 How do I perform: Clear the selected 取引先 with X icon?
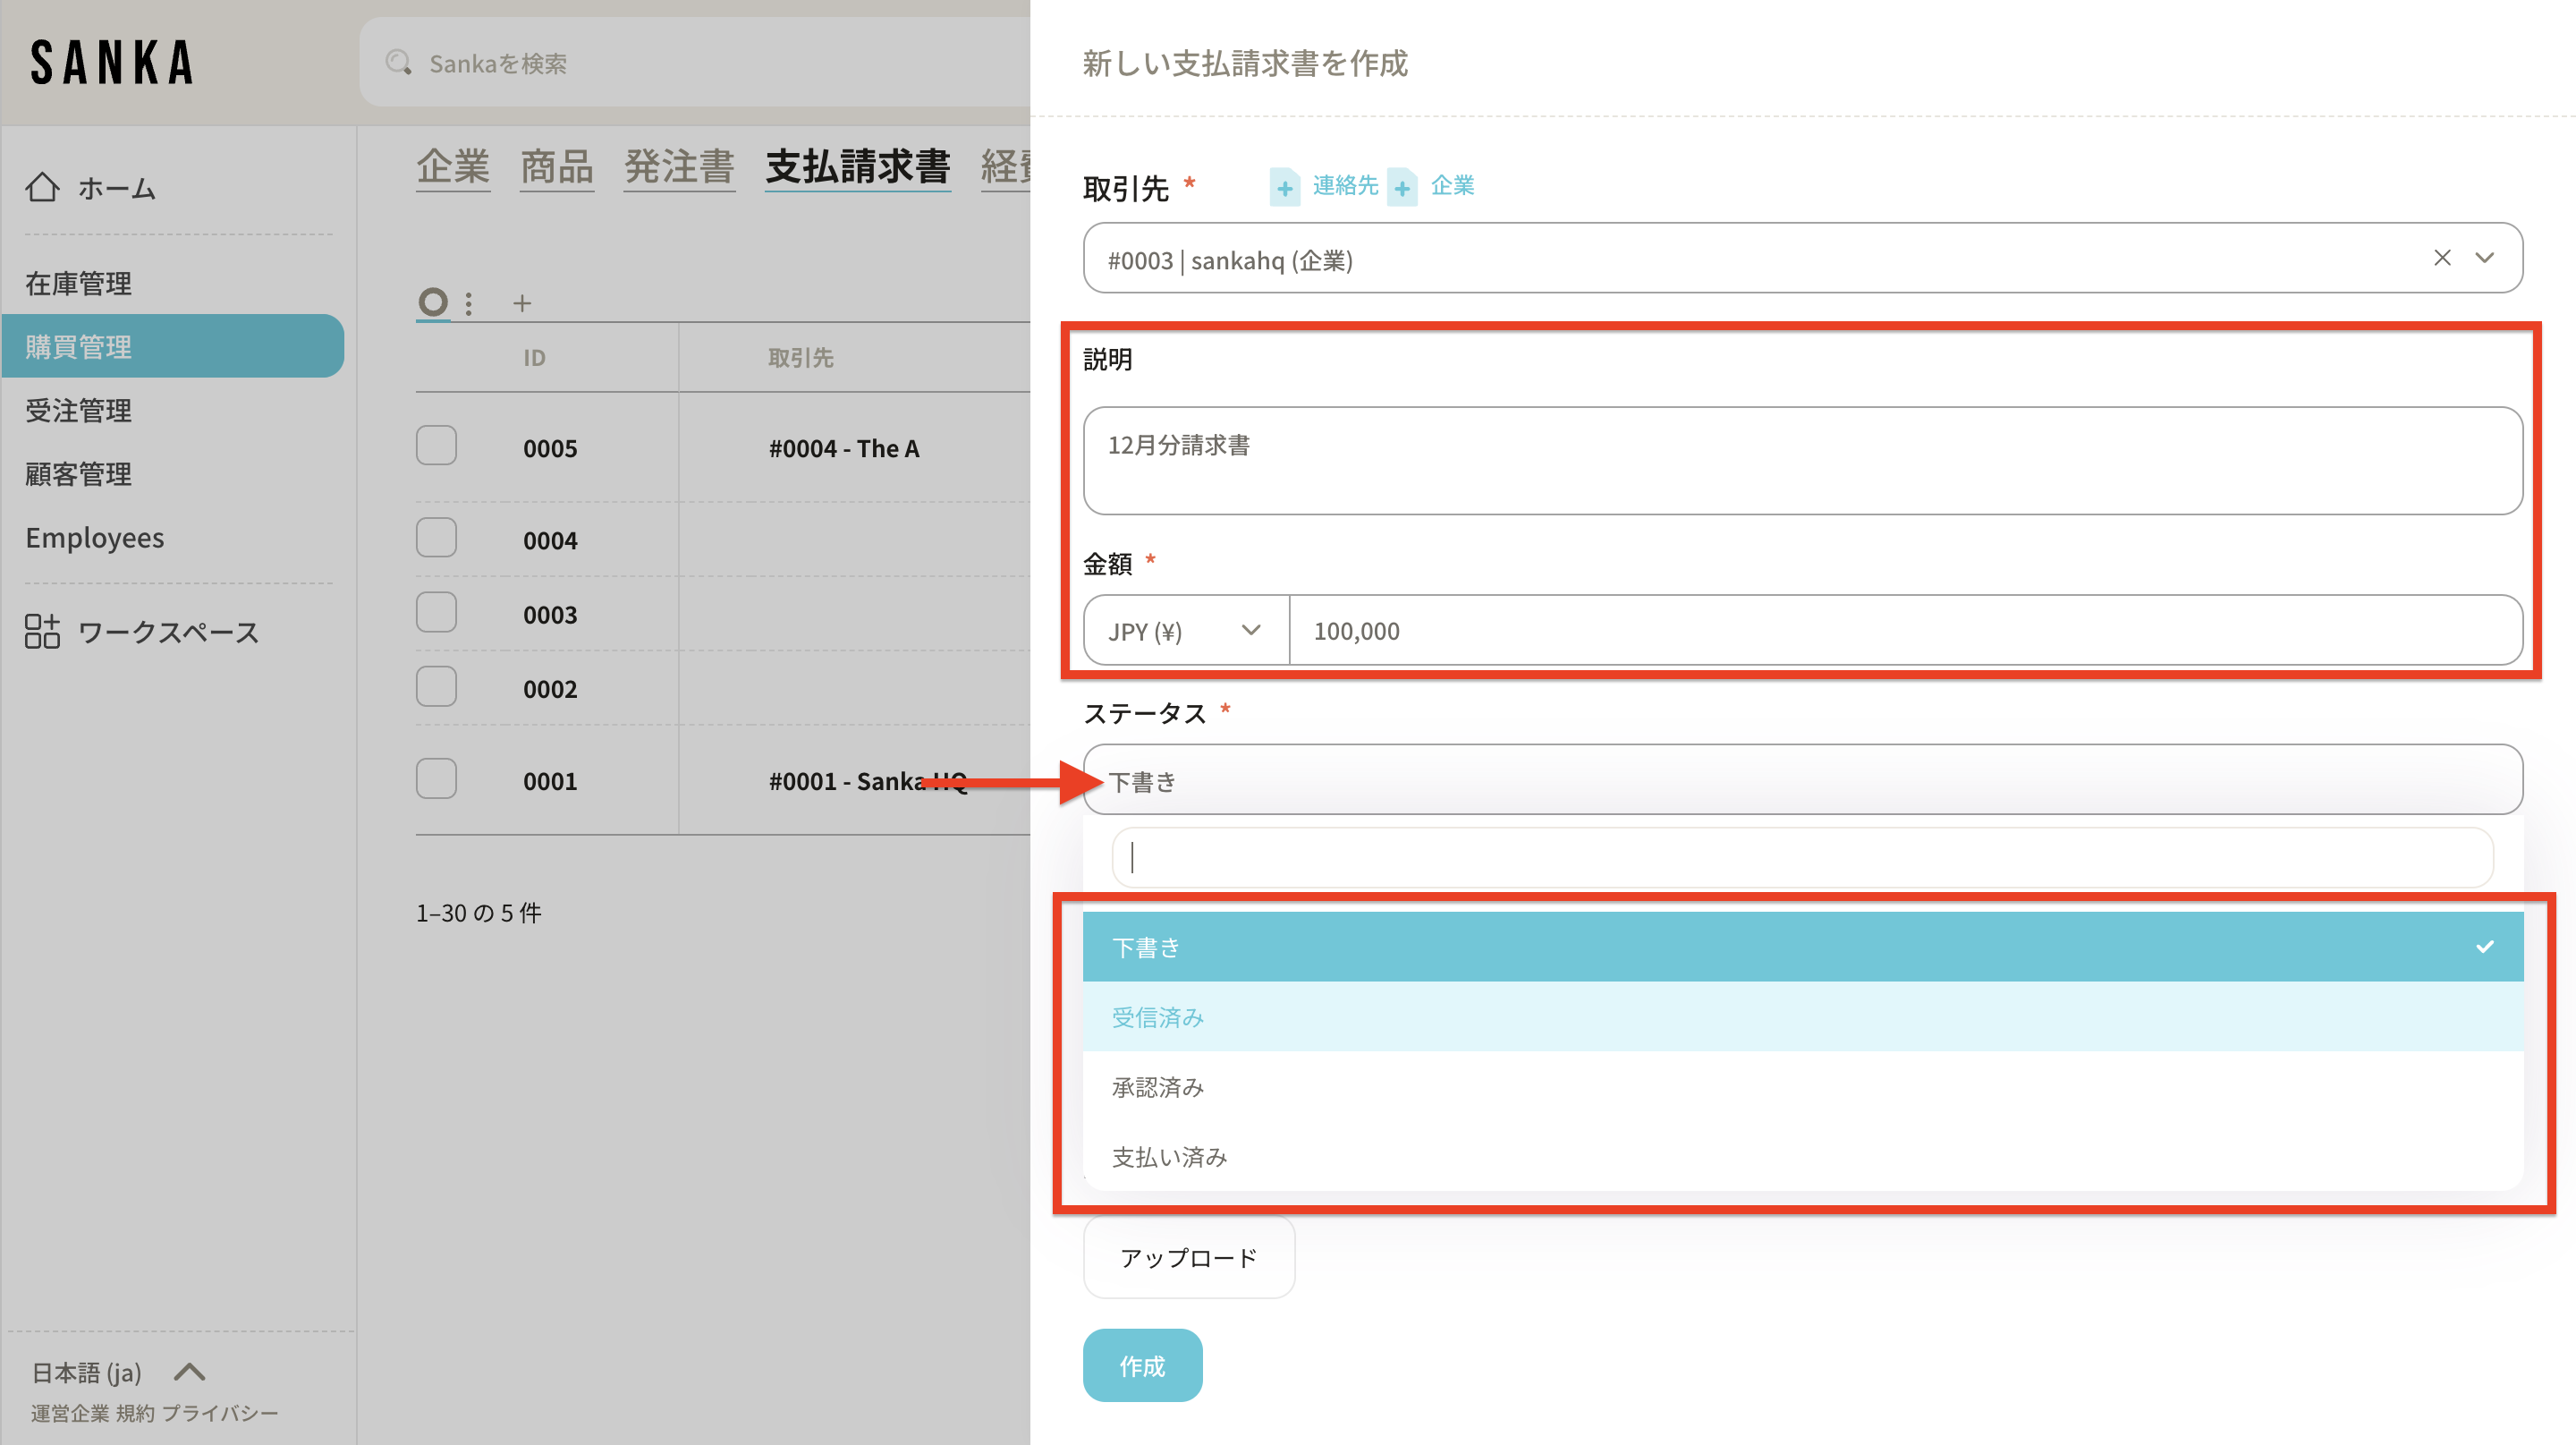(2441, 258)
